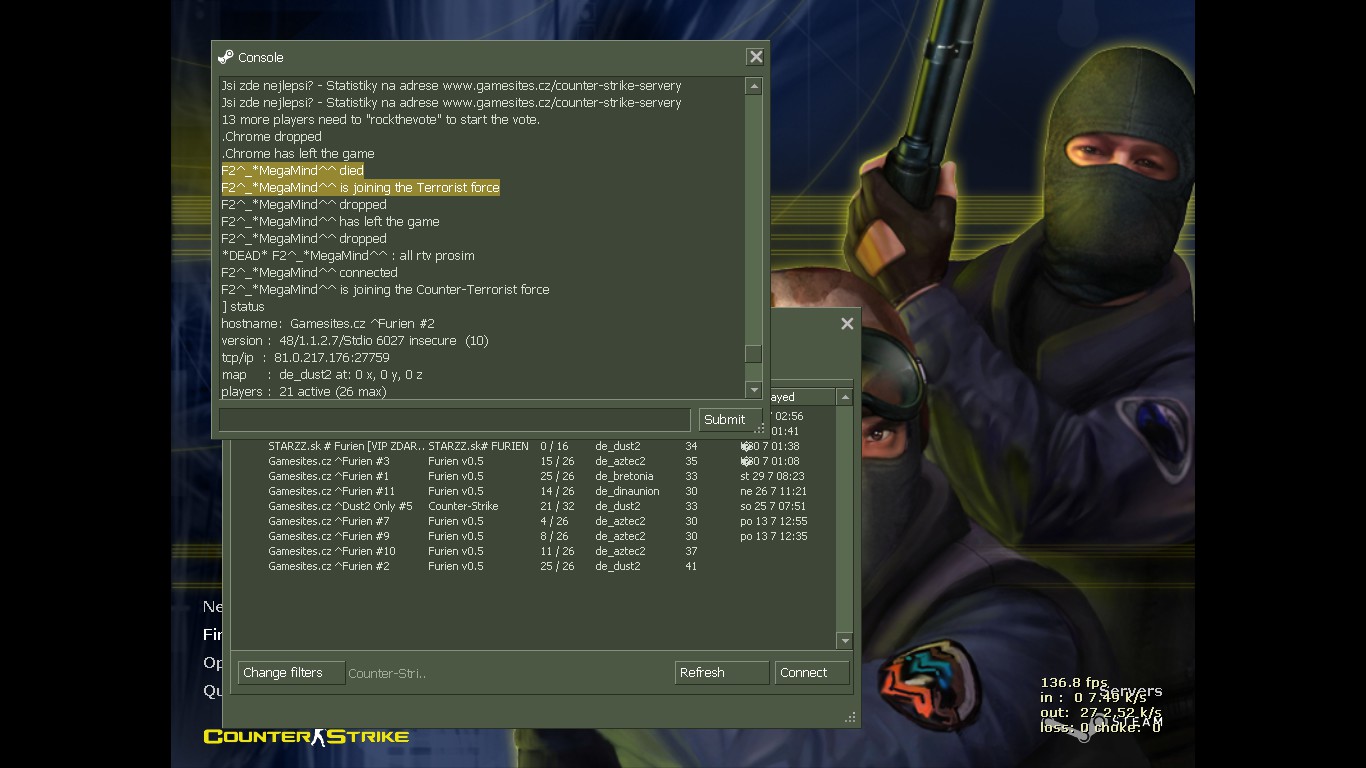Click the Console window resize grip

[x=759, y=429]
